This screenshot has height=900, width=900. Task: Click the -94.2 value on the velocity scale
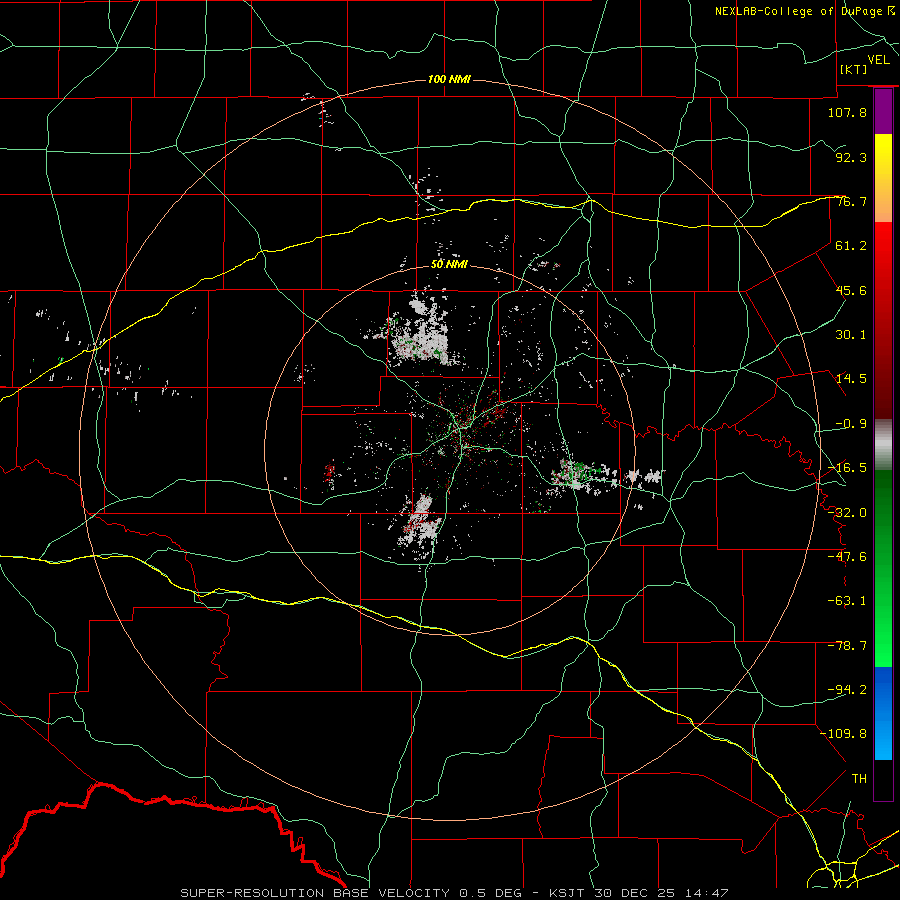pos(847,690)
